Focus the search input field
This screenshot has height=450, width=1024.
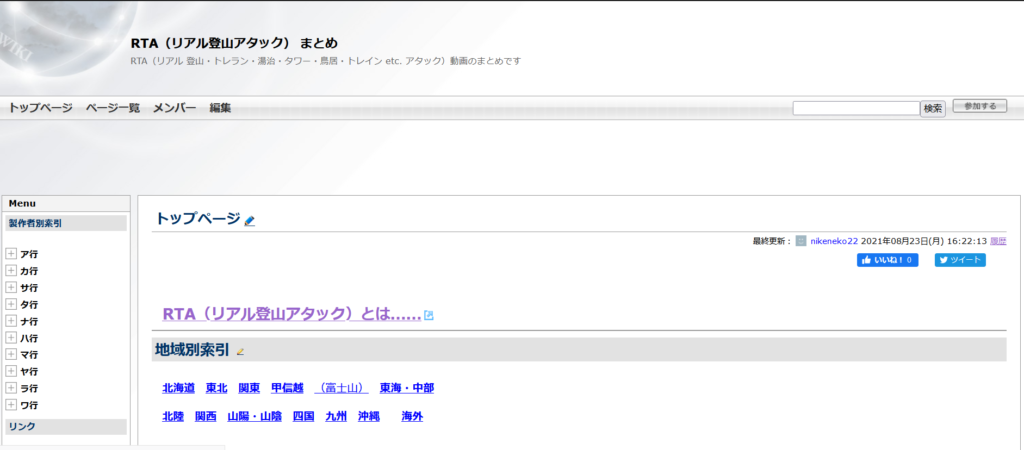(x=856, y=108)
